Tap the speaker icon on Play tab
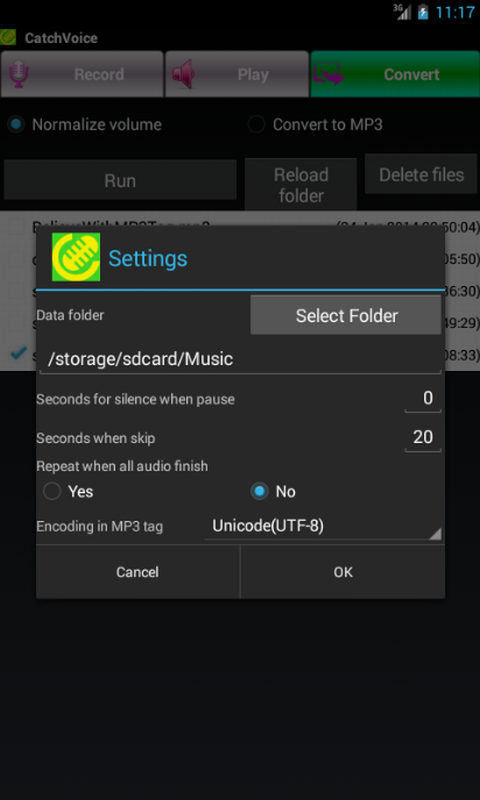 coord(183,74)
